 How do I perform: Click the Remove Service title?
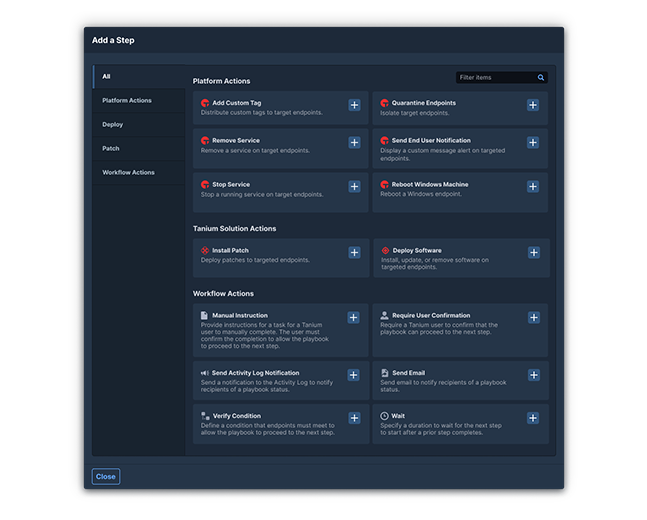[x=236, y=140]
